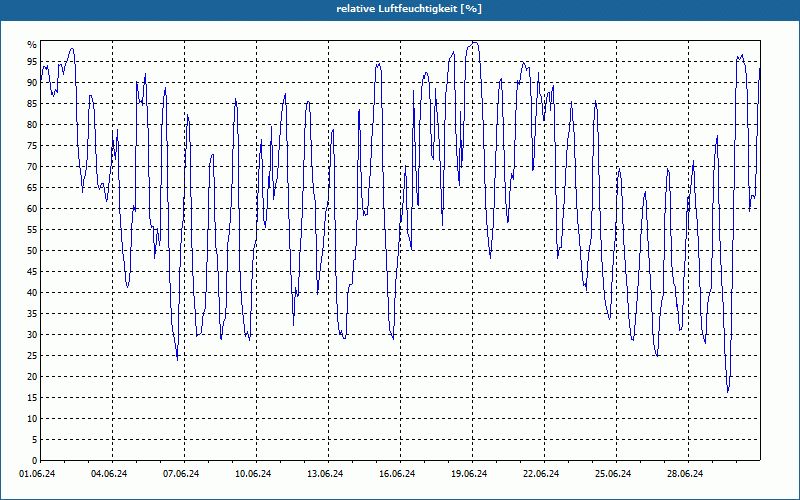Select the 28.06.24 date label
800x500 pixels.
[x=685, y=474]
